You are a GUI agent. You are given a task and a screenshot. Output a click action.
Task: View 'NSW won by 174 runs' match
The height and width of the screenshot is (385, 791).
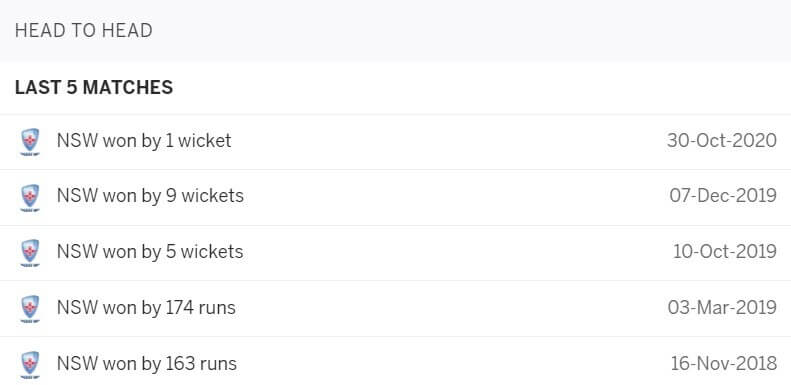tap(146, 308)
